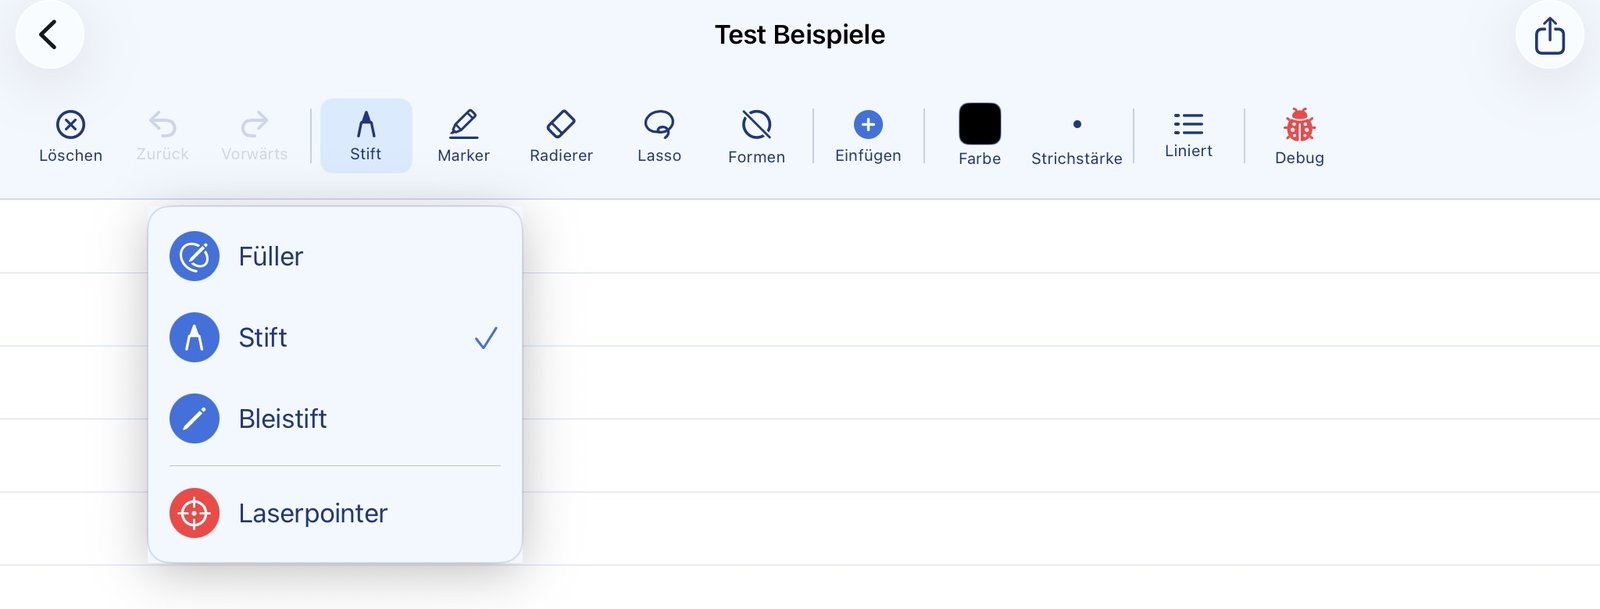
Task: Open the Strichstärke stroke width settings
Action: point(1077,135)
